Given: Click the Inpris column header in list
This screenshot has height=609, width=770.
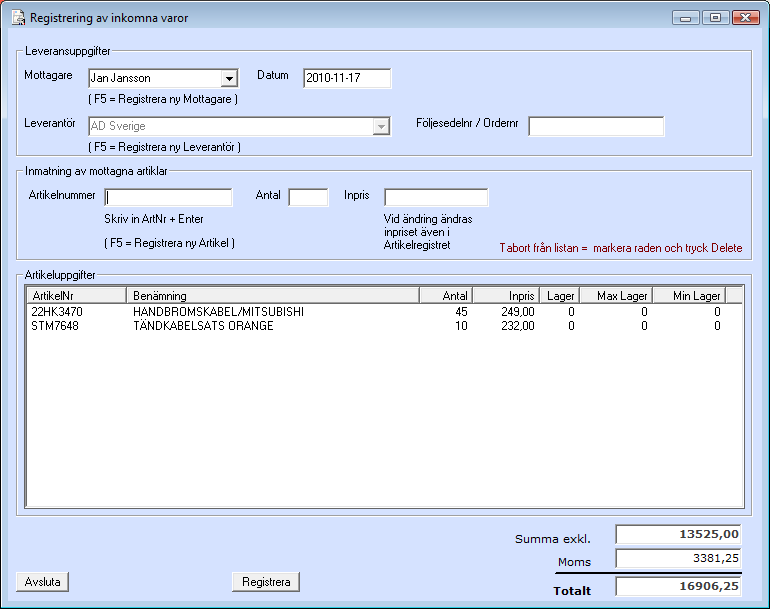Looking at the screenshot, I should [506, 296].
